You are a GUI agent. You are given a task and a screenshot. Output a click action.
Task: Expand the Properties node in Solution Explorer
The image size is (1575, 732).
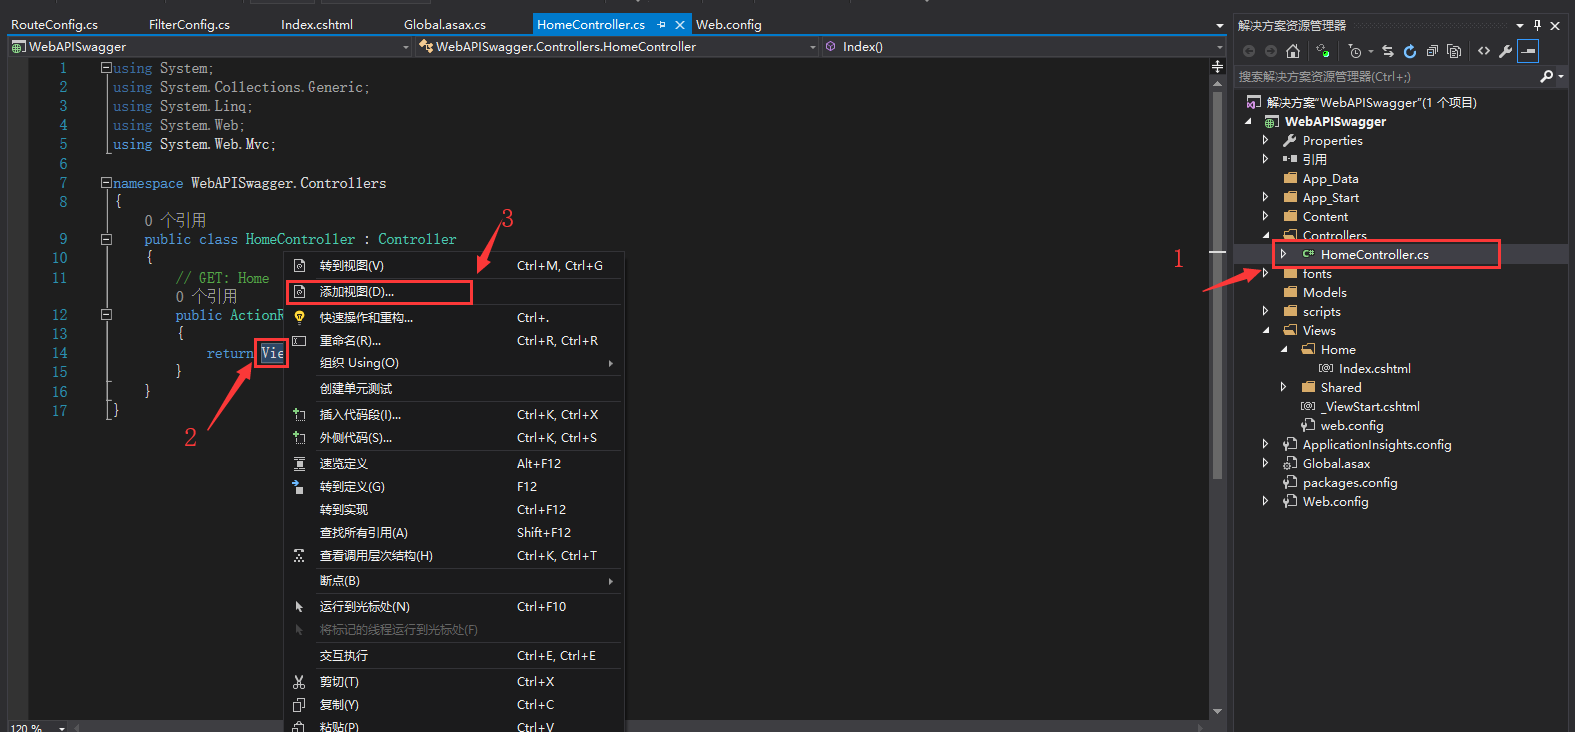[1266, 140]
